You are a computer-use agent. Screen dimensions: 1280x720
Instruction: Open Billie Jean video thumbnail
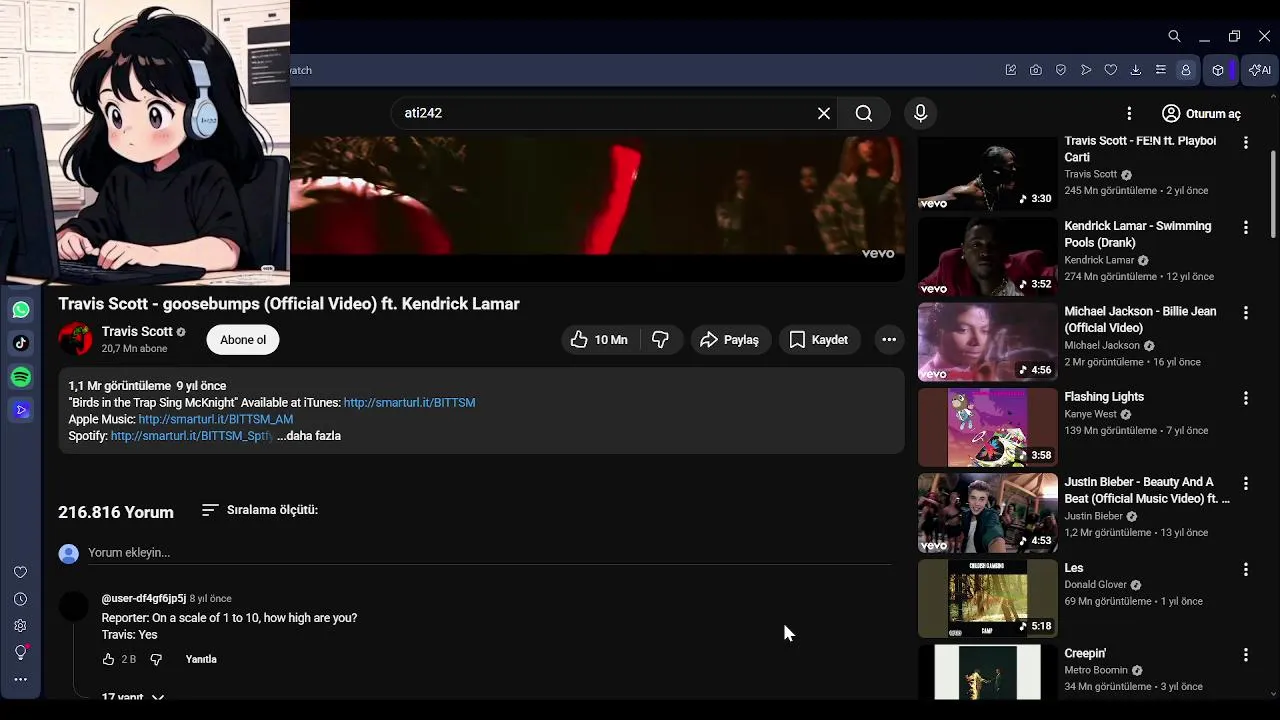988,342
